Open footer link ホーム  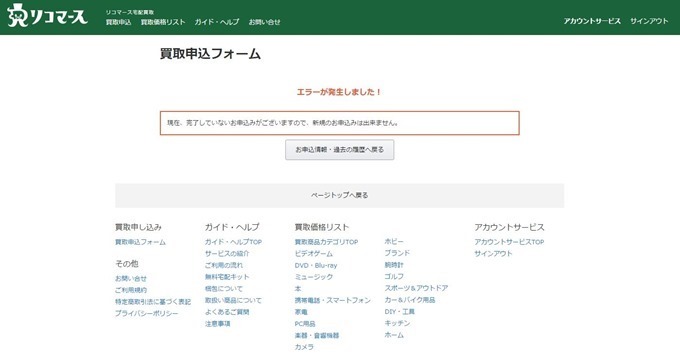click(394, 335)
